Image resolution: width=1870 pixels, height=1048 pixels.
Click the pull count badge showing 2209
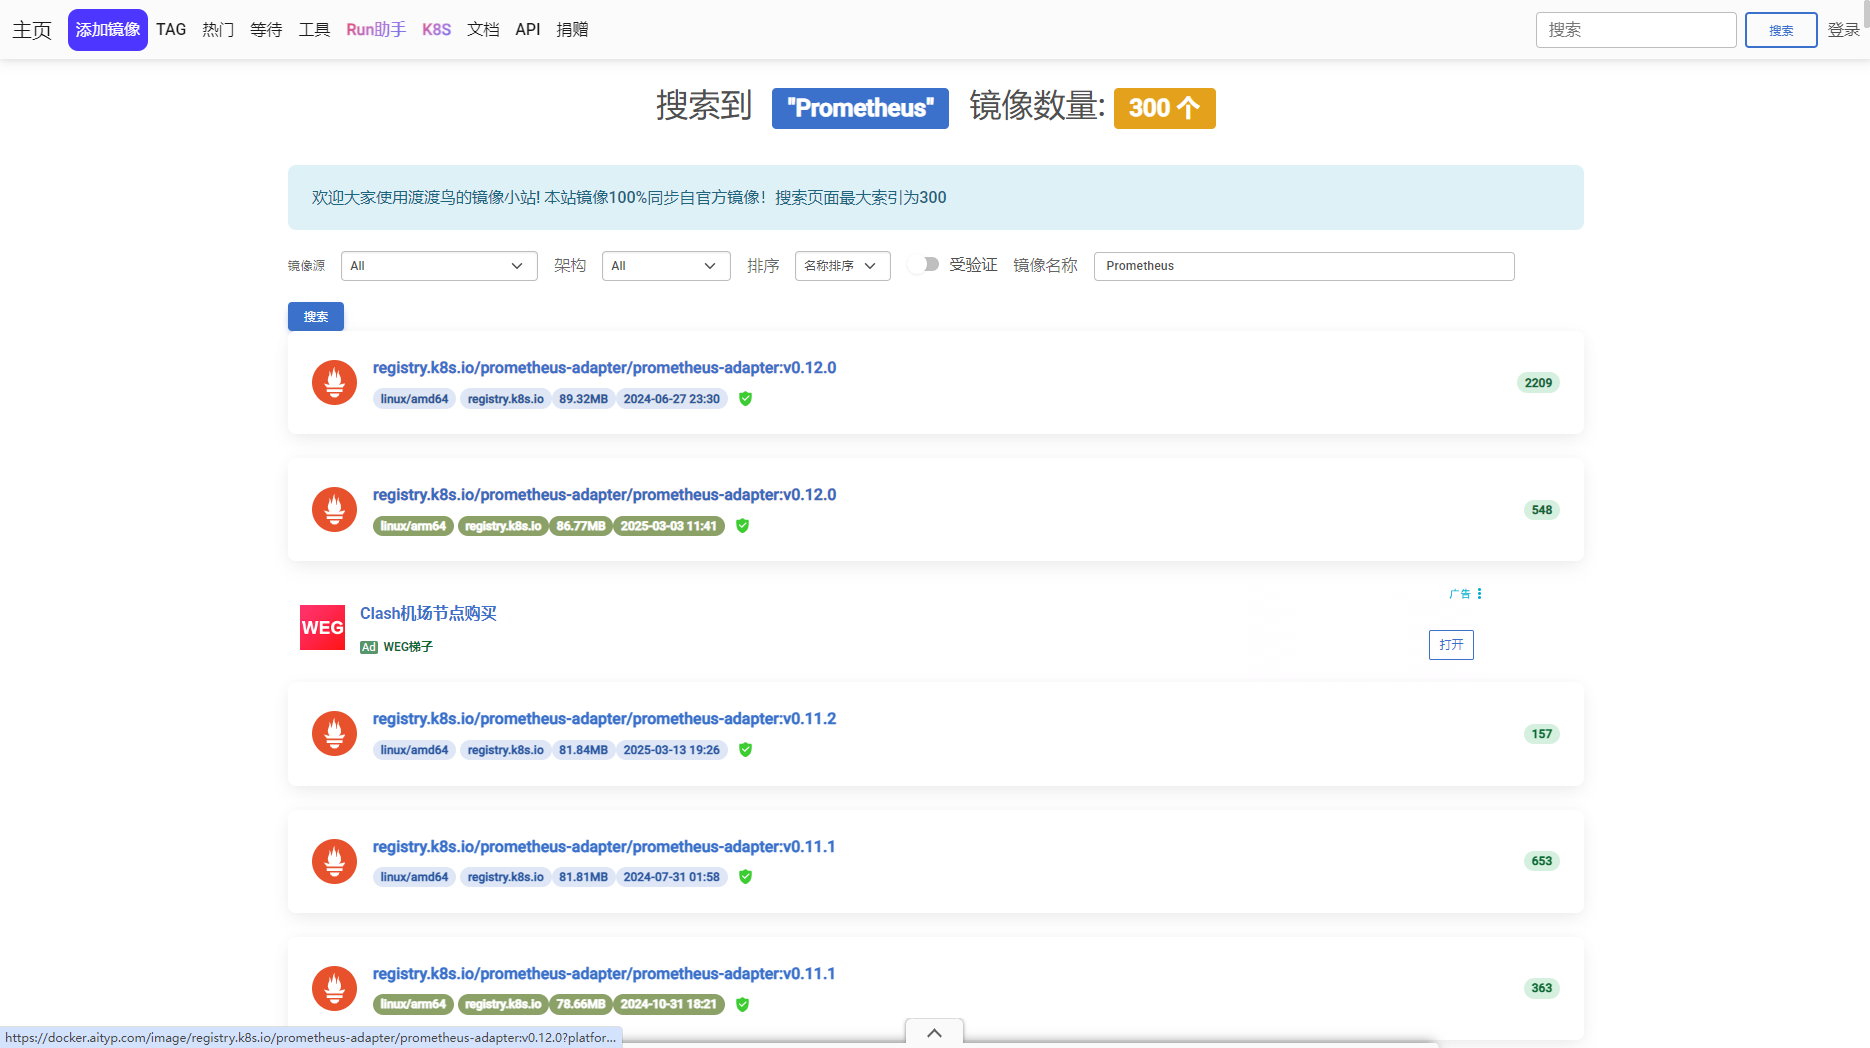pyautogui.click(x=1538, y=382)
